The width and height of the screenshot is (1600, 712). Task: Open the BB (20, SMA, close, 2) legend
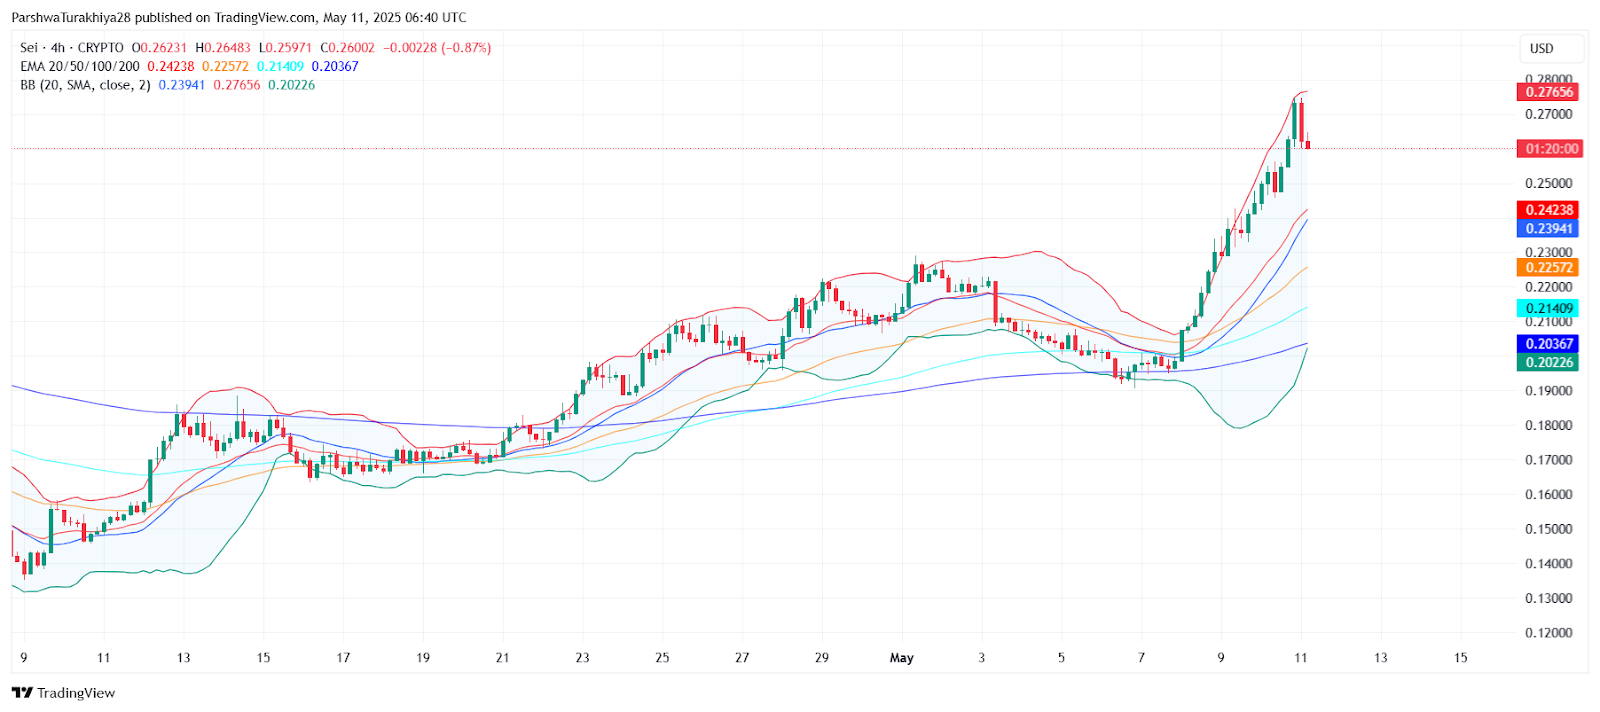[x=85, y=86]
